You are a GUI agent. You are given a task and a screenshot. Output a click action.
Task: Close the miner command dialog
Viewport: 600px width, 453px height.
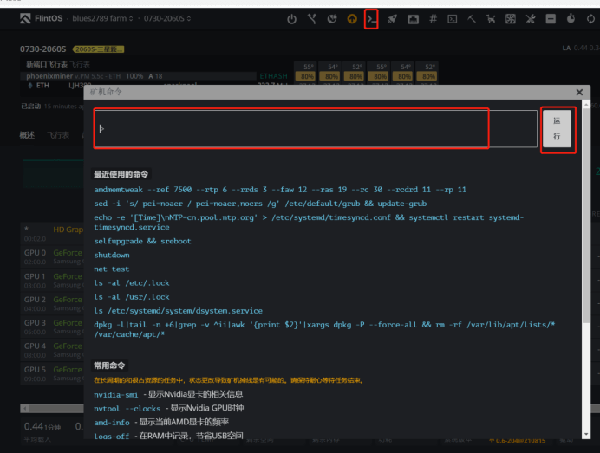click(579, 92)
